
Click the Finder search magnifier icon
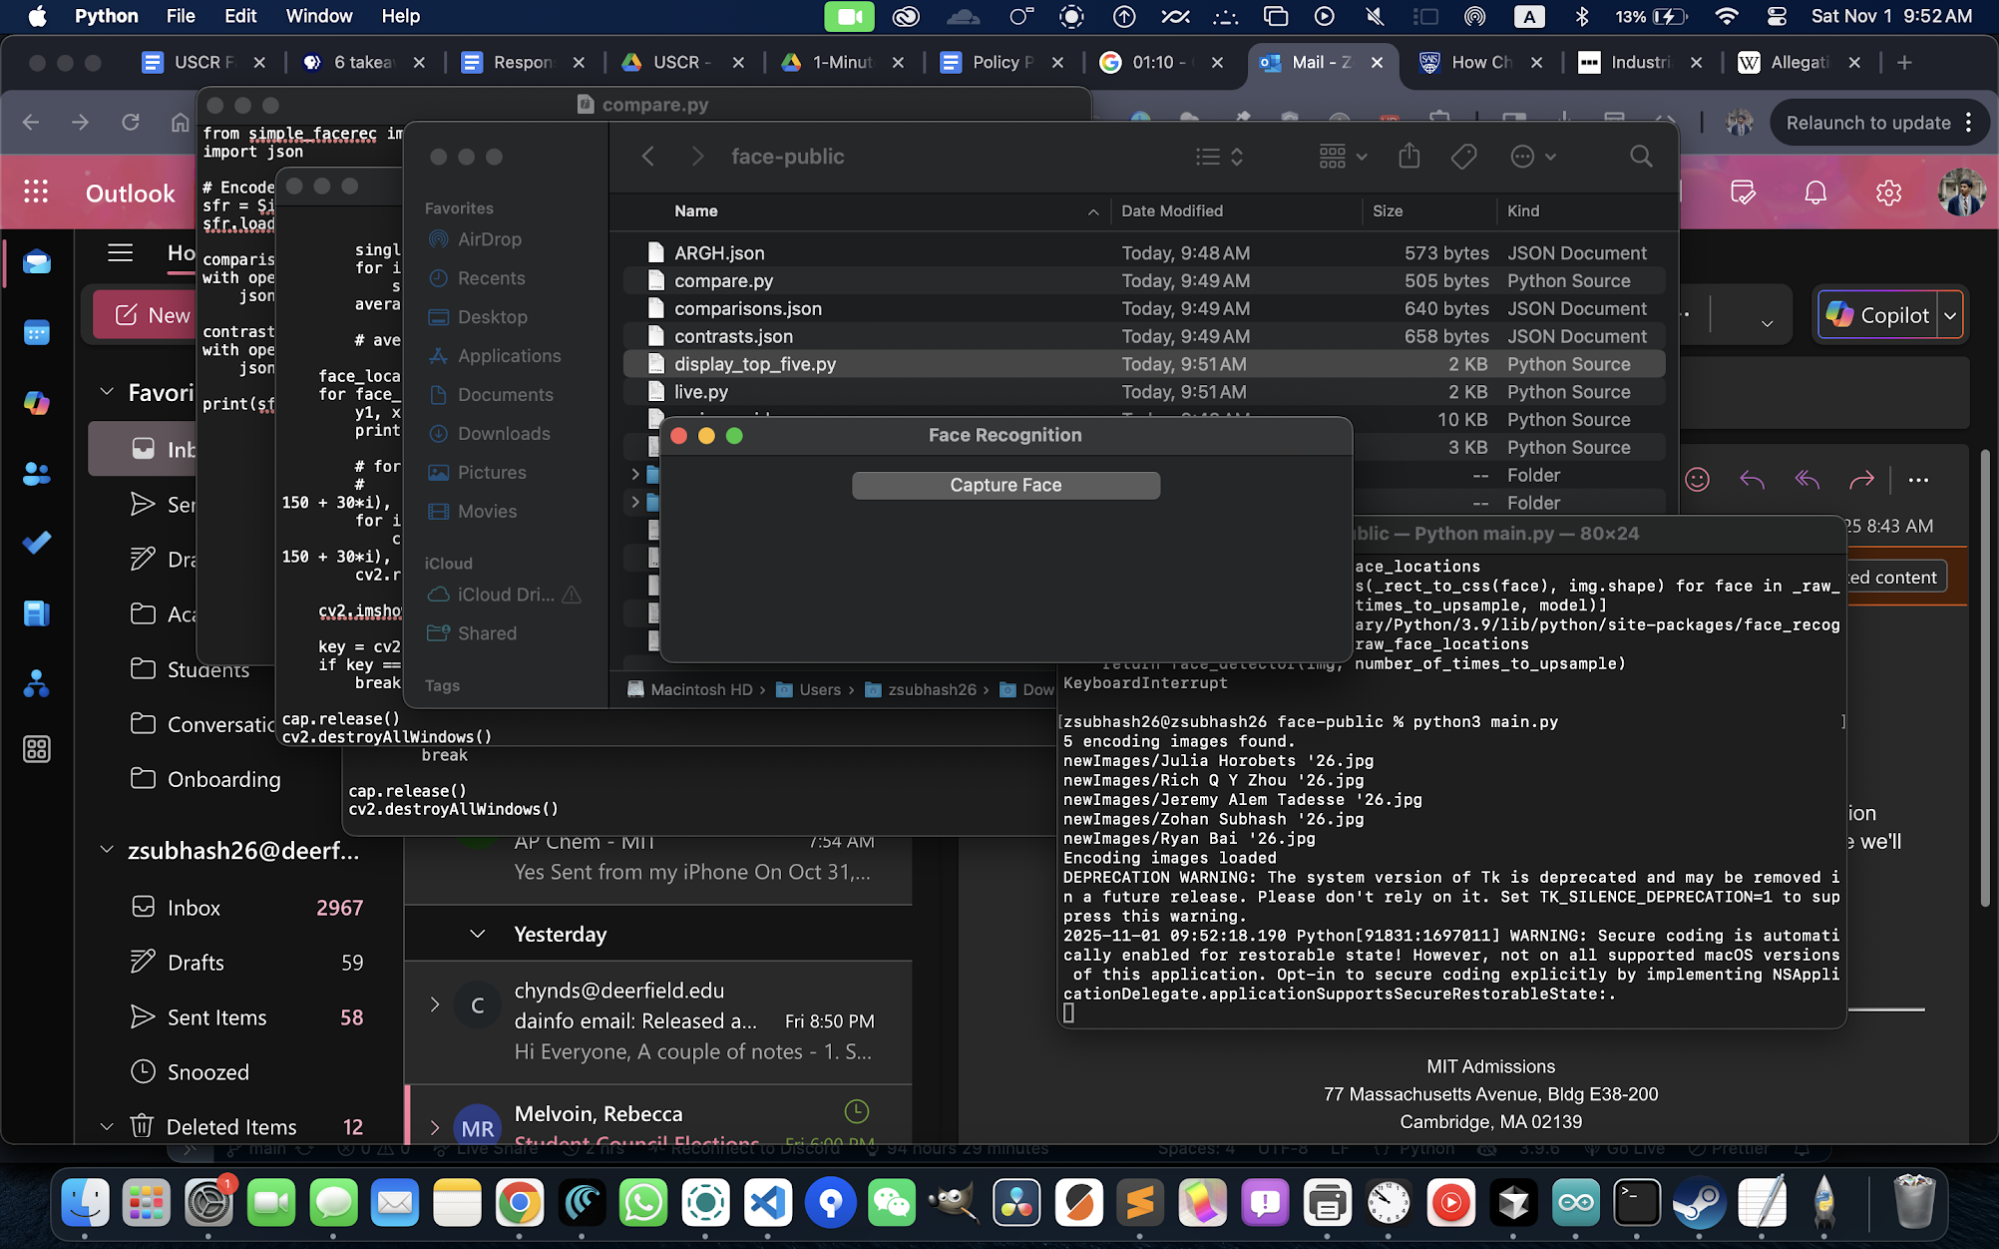tap(1640, 156)
